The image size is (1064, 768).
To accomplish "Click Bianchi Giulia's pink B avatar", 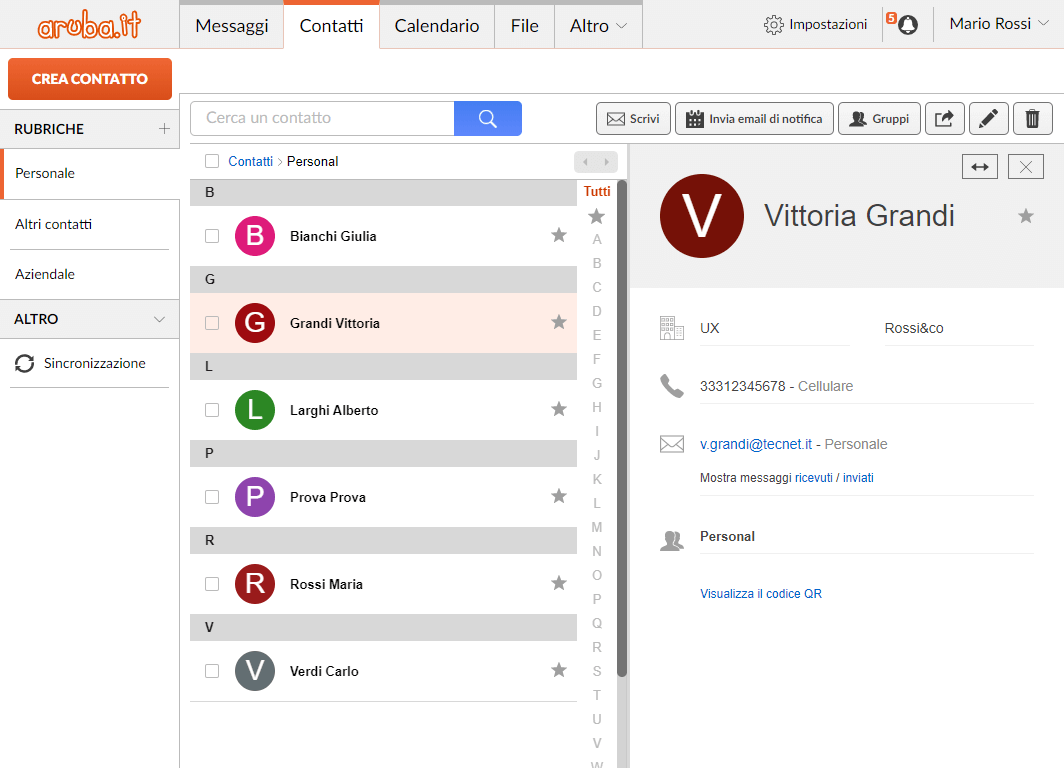I will point(254,236).
